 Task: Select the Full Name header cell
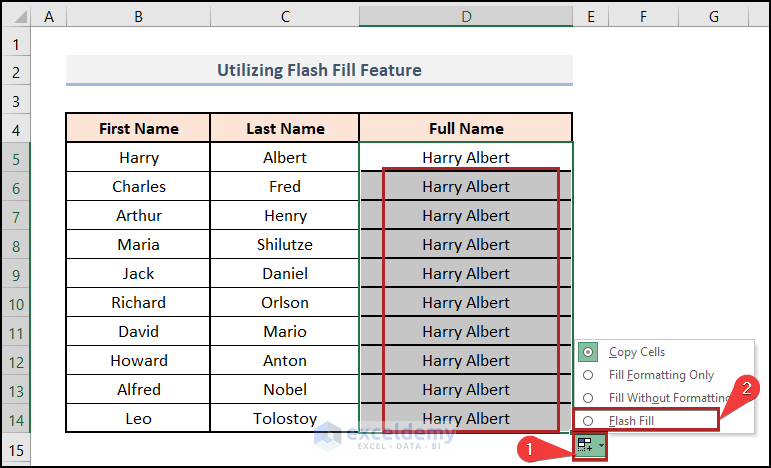click(x=465, y=128)
